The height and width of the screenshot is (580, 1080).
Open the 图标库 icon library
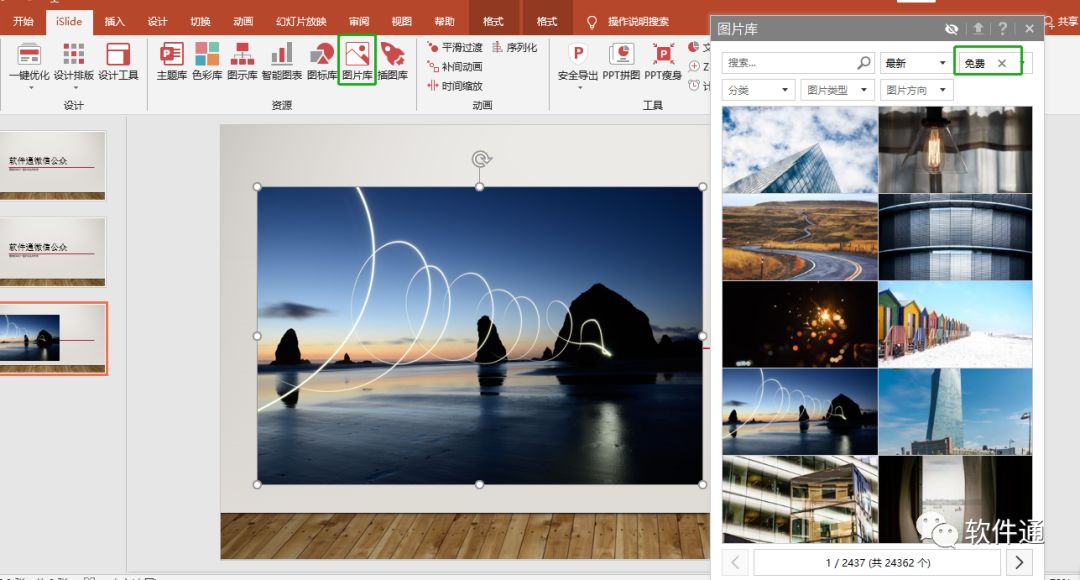[x=321, y=60]
